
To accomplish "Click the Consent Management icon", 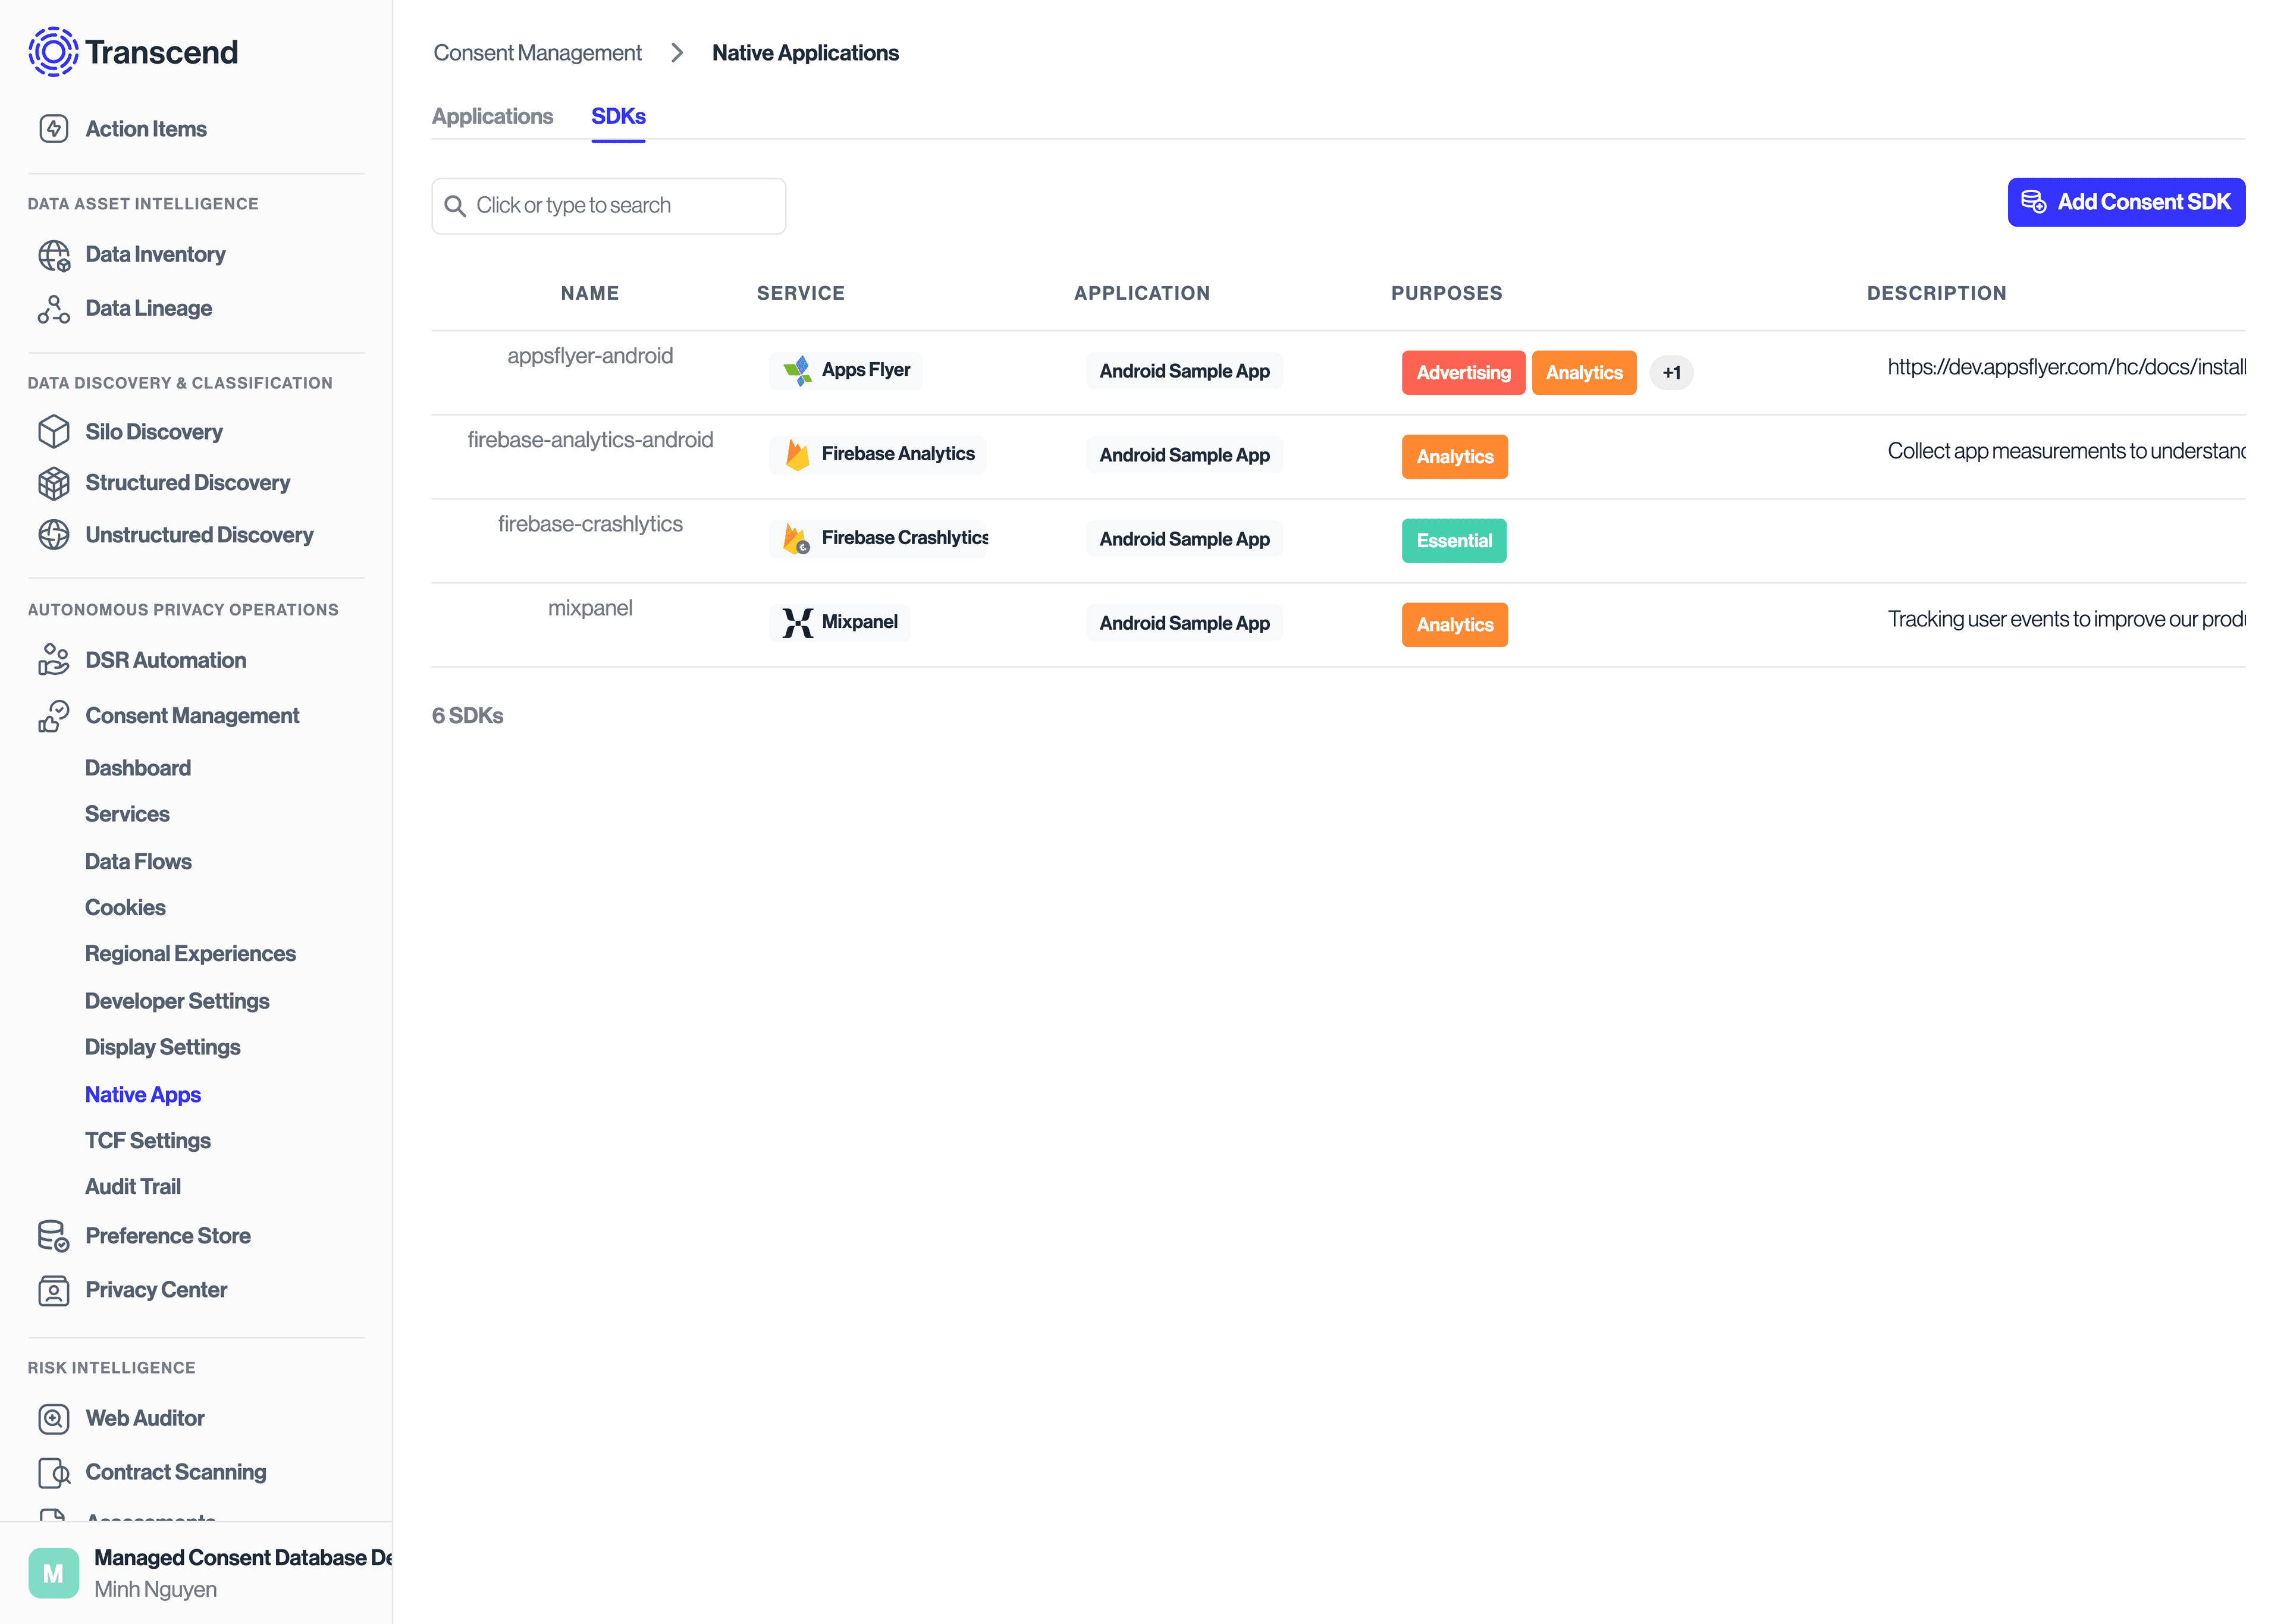I will pyautogui.click(x=51, y=715).
